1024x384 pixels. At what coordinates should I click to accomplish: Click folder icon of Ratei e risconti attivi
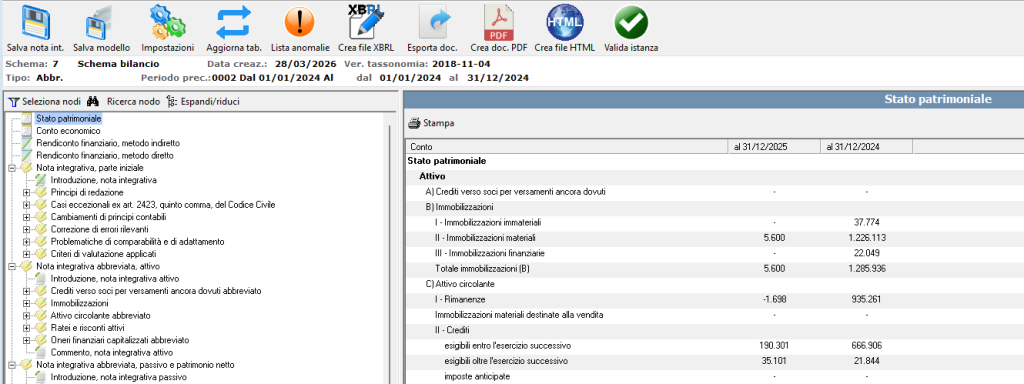[40, 328]
